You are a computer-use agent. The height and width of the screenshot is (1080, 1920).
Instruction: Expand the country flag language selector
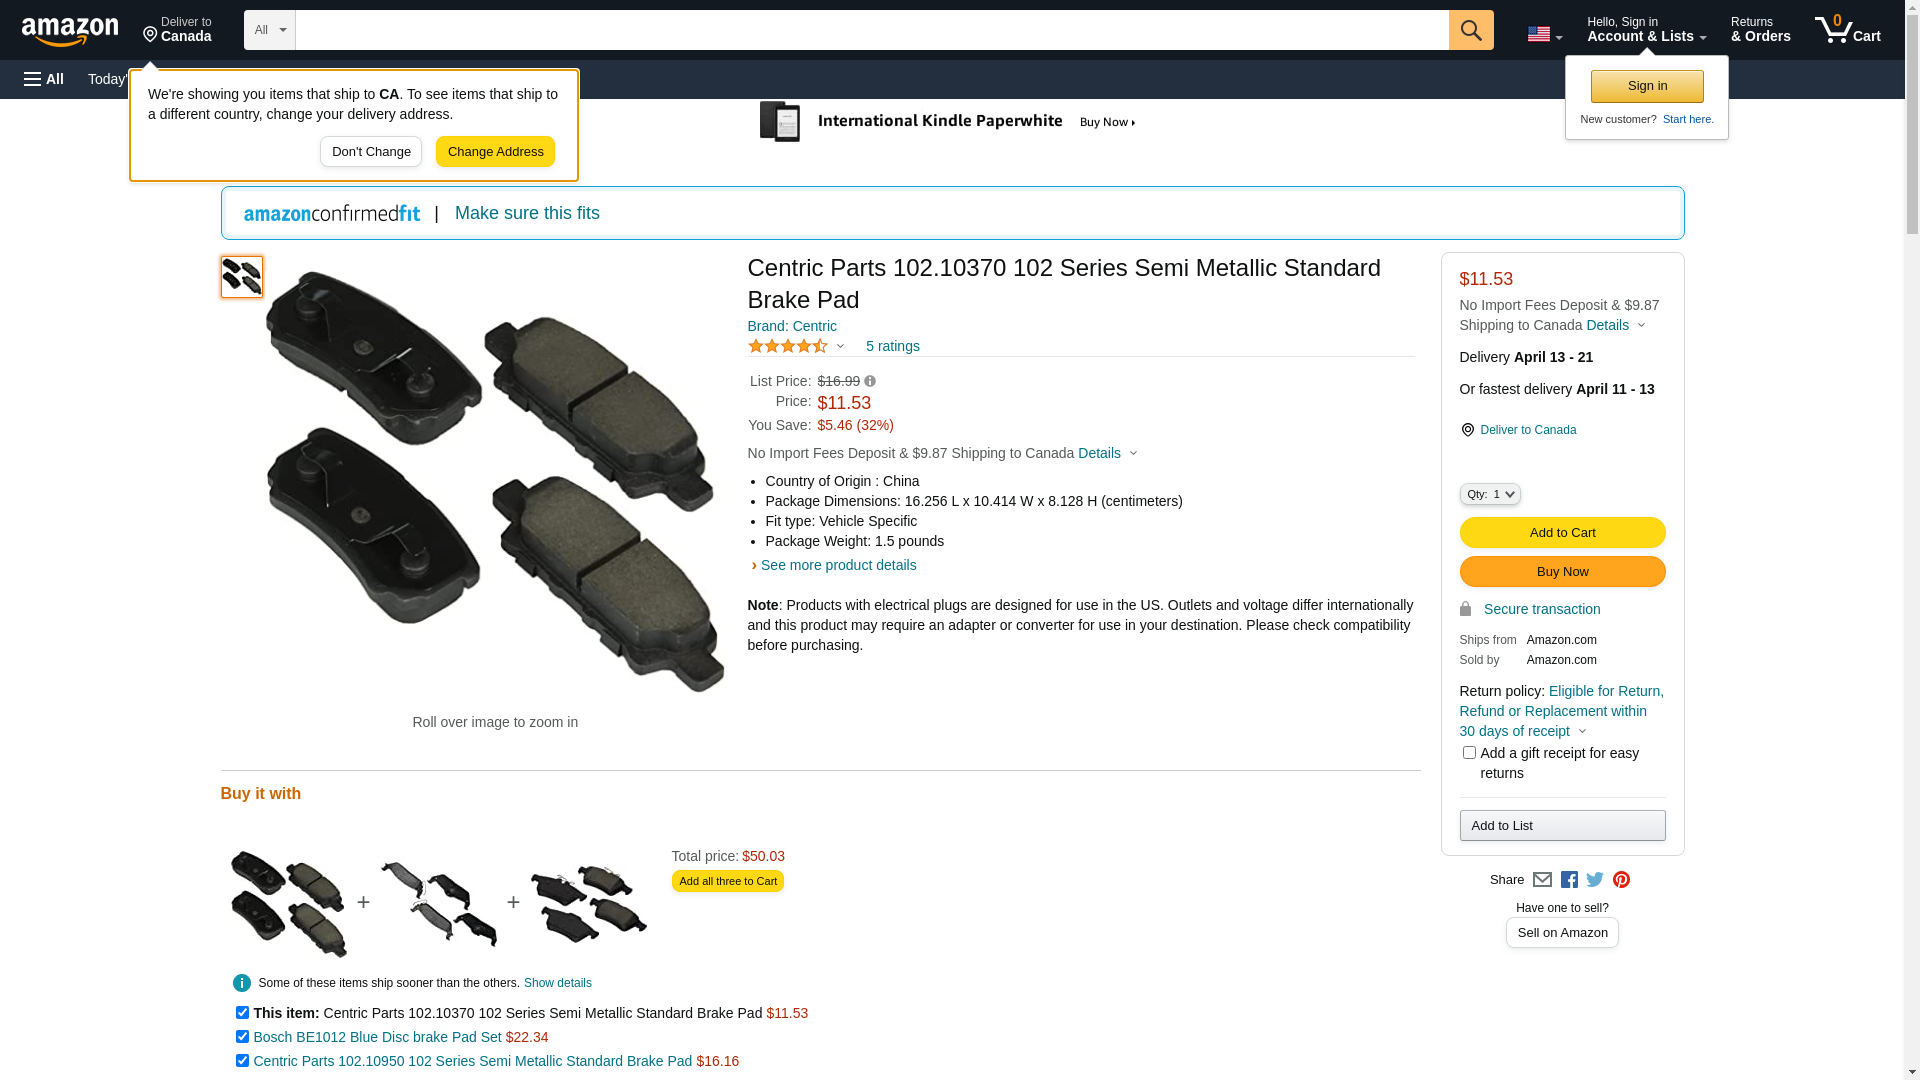click(x=1544, y=34)
